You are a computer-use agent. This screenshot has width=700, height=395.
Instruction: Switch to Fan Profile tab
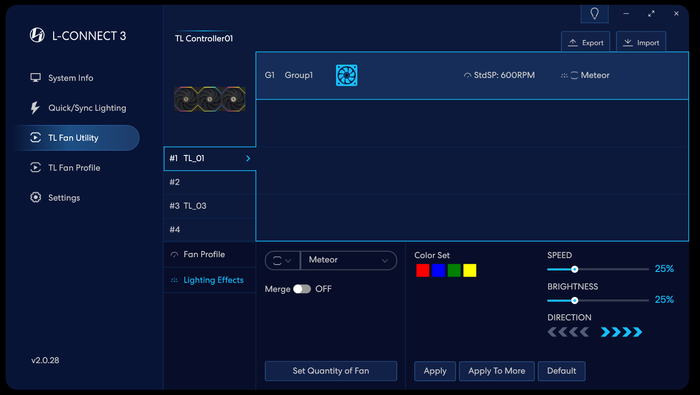click(x=210, y=254)
